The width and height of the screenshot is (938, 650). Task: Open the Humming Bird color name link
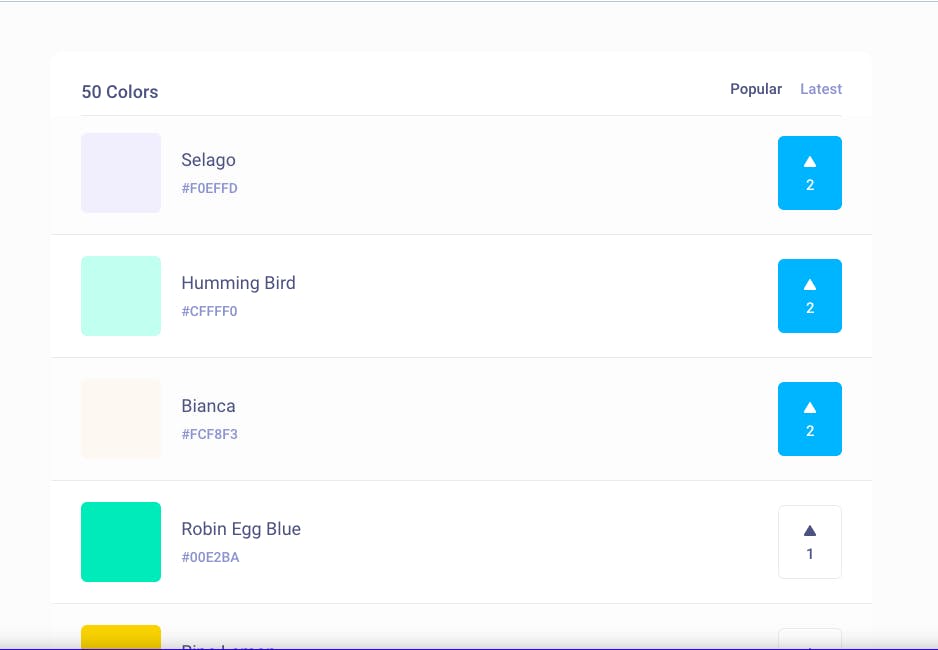pyautogui.click(x=238, y=283)
